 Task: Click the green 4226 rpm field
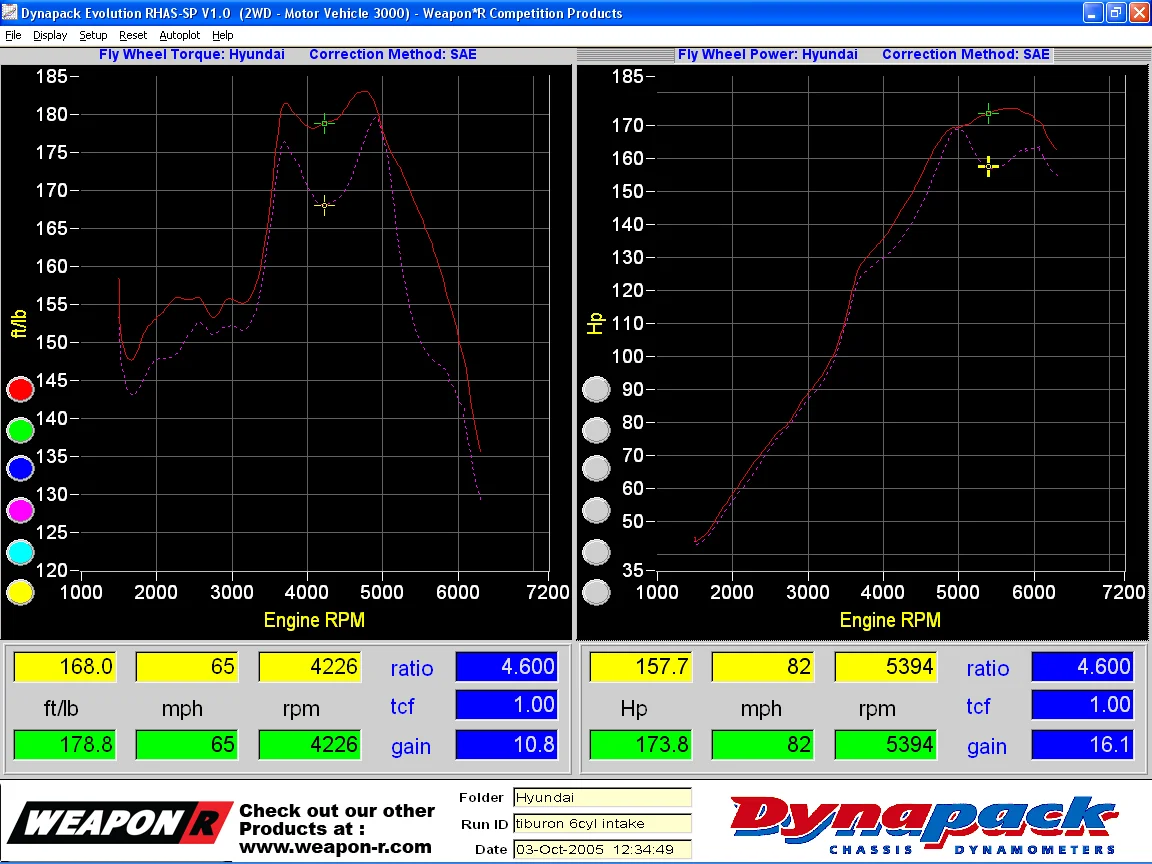[310, 744]
